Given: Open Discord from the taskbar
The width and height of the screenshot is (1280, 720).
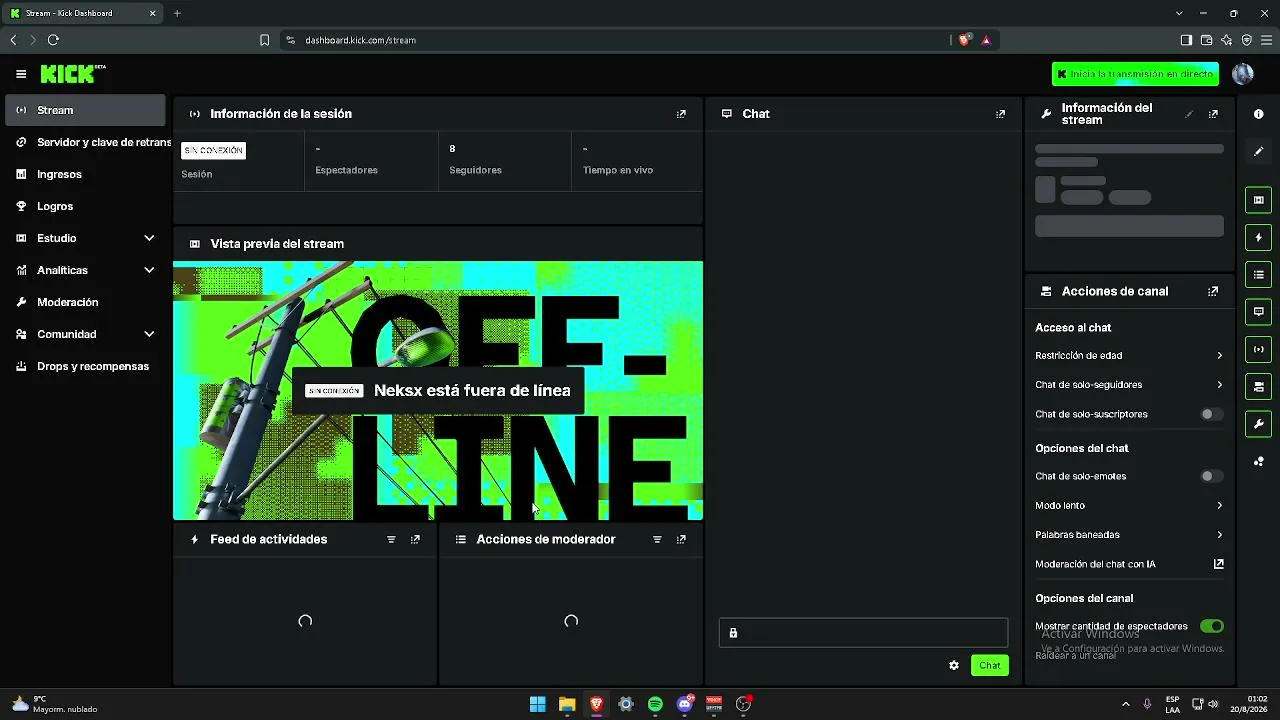Looking at the screenshot, I should [x=685, y=704].
